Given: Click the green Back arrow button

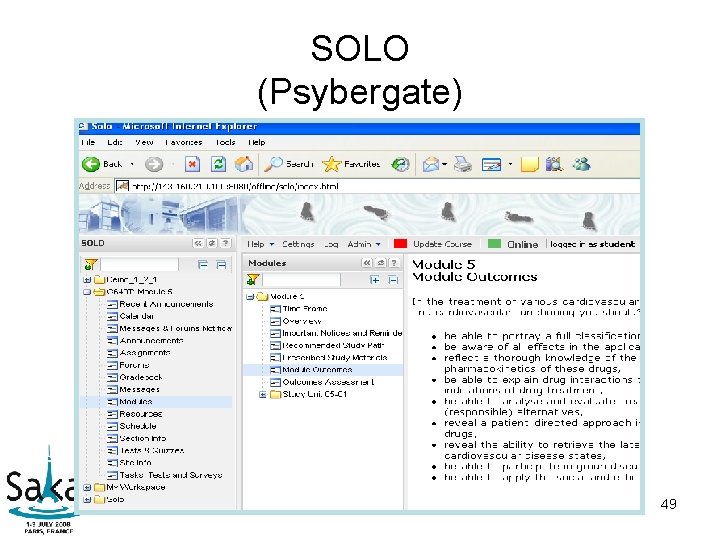Looking at the screenshot, I should (90, 164).
